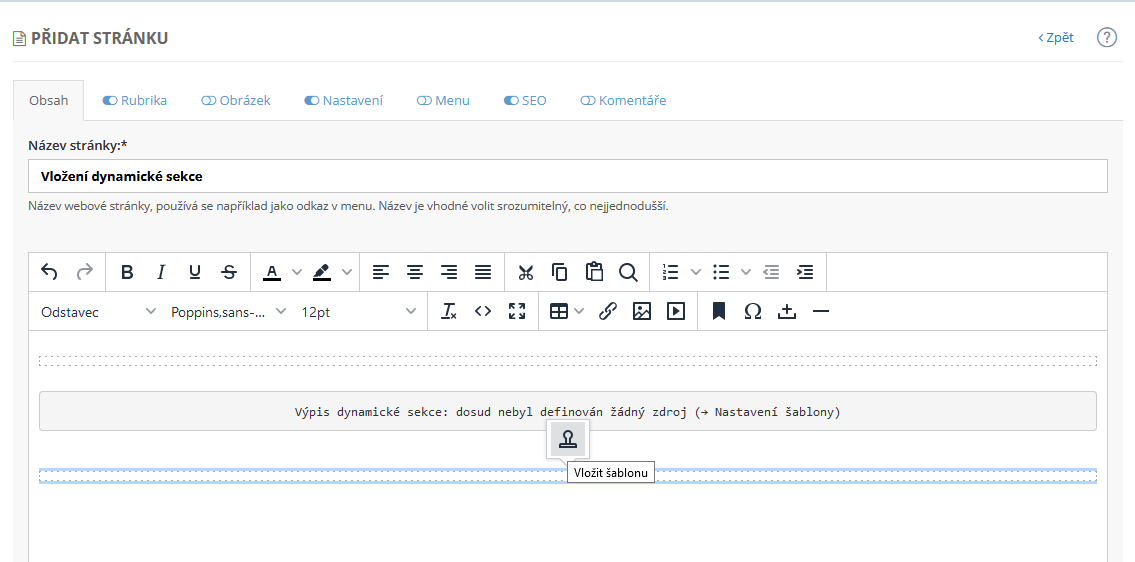Viewport: 1135px width, 562px height.
Task: Click the insert image icon
Action: point(642,312)
